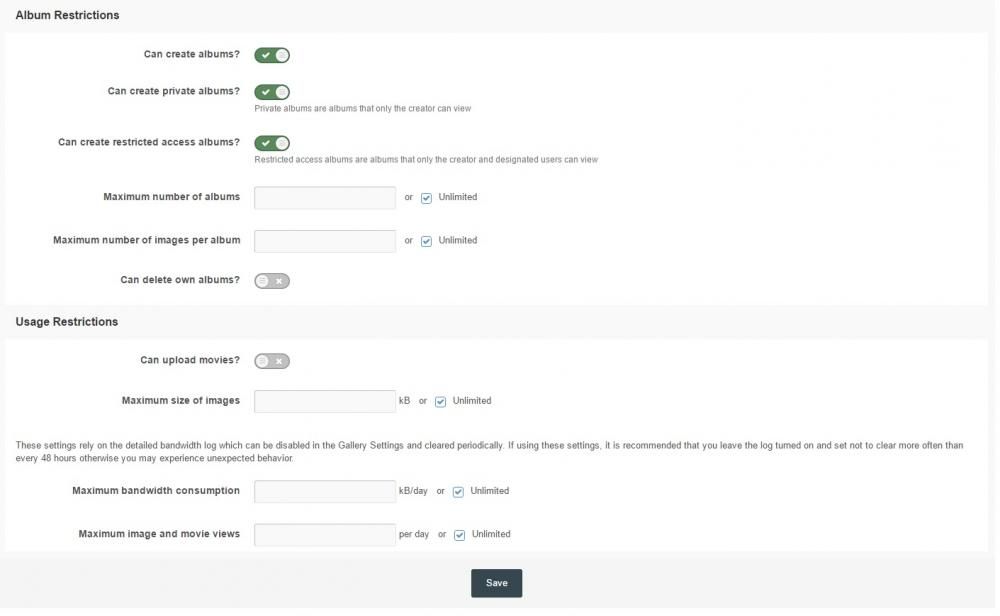Click the 'Album Restrictions' section heading
Screen dimensions: 1000x616
pos(67,15)
